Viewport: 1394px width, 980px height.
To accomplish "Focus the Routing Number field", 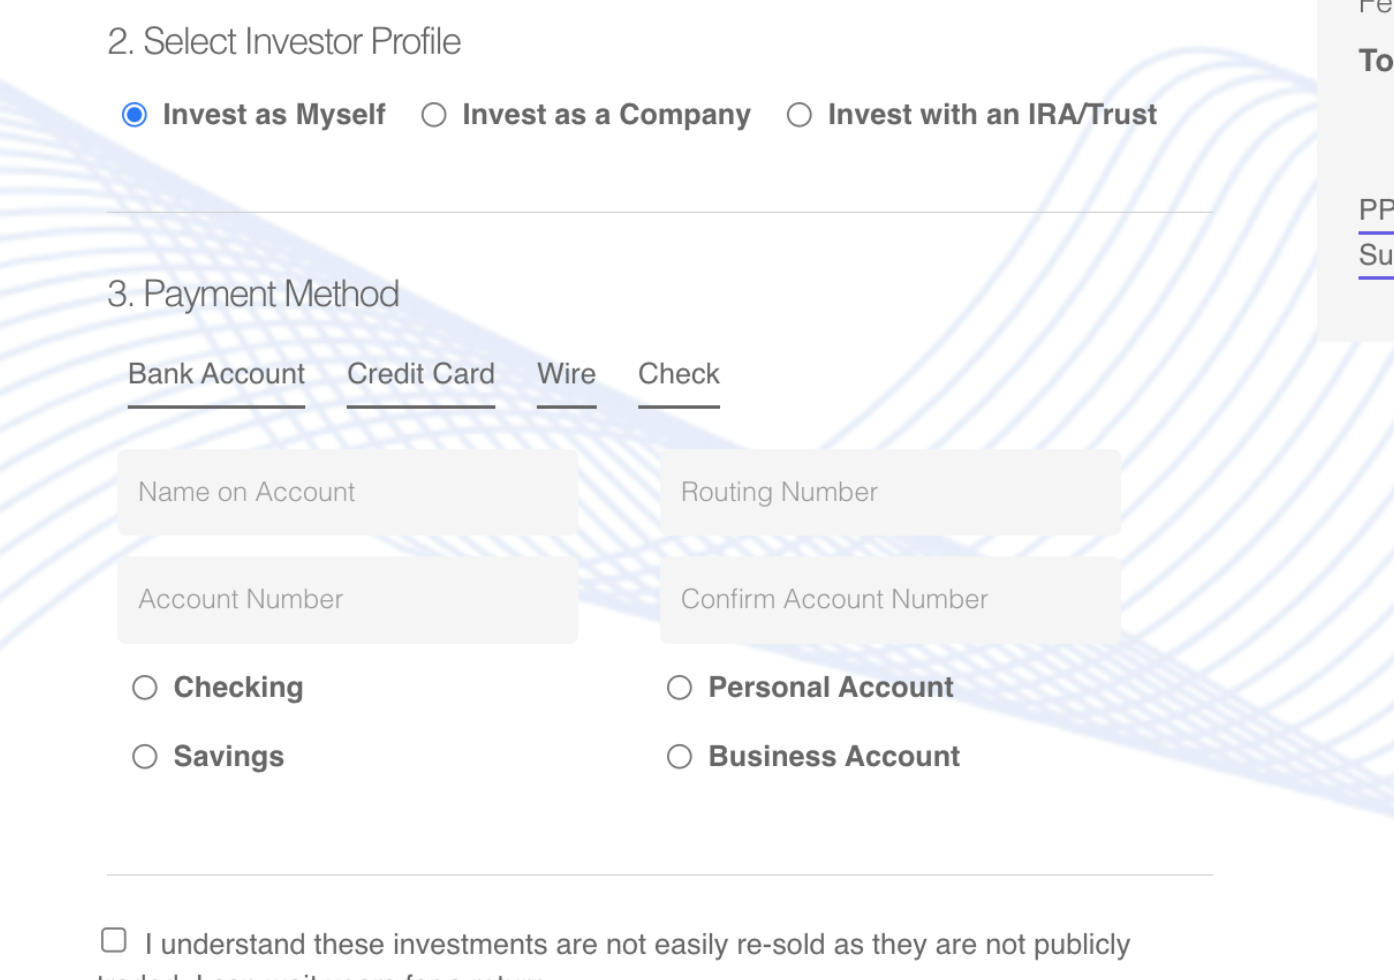I will pos(890,492).
